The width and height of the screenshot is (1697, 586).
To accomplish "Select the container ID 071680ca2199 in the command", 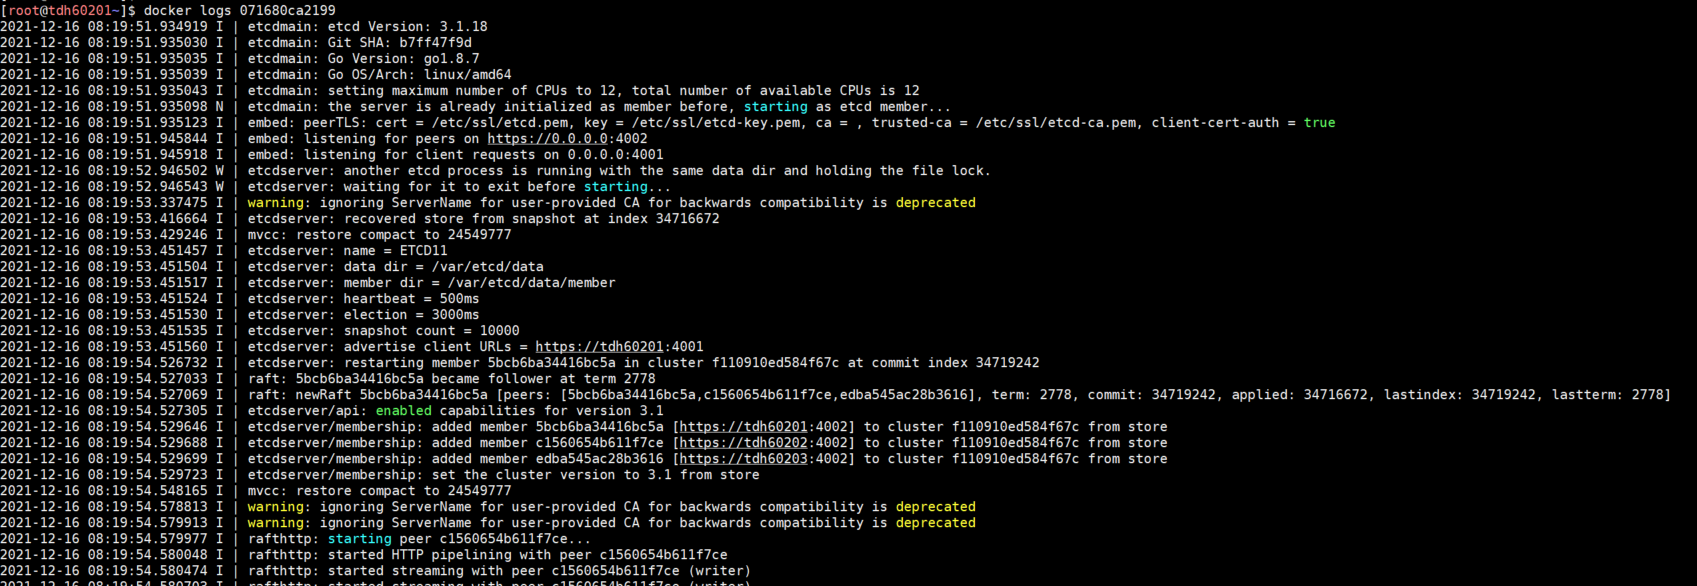I will coord(287,11).
